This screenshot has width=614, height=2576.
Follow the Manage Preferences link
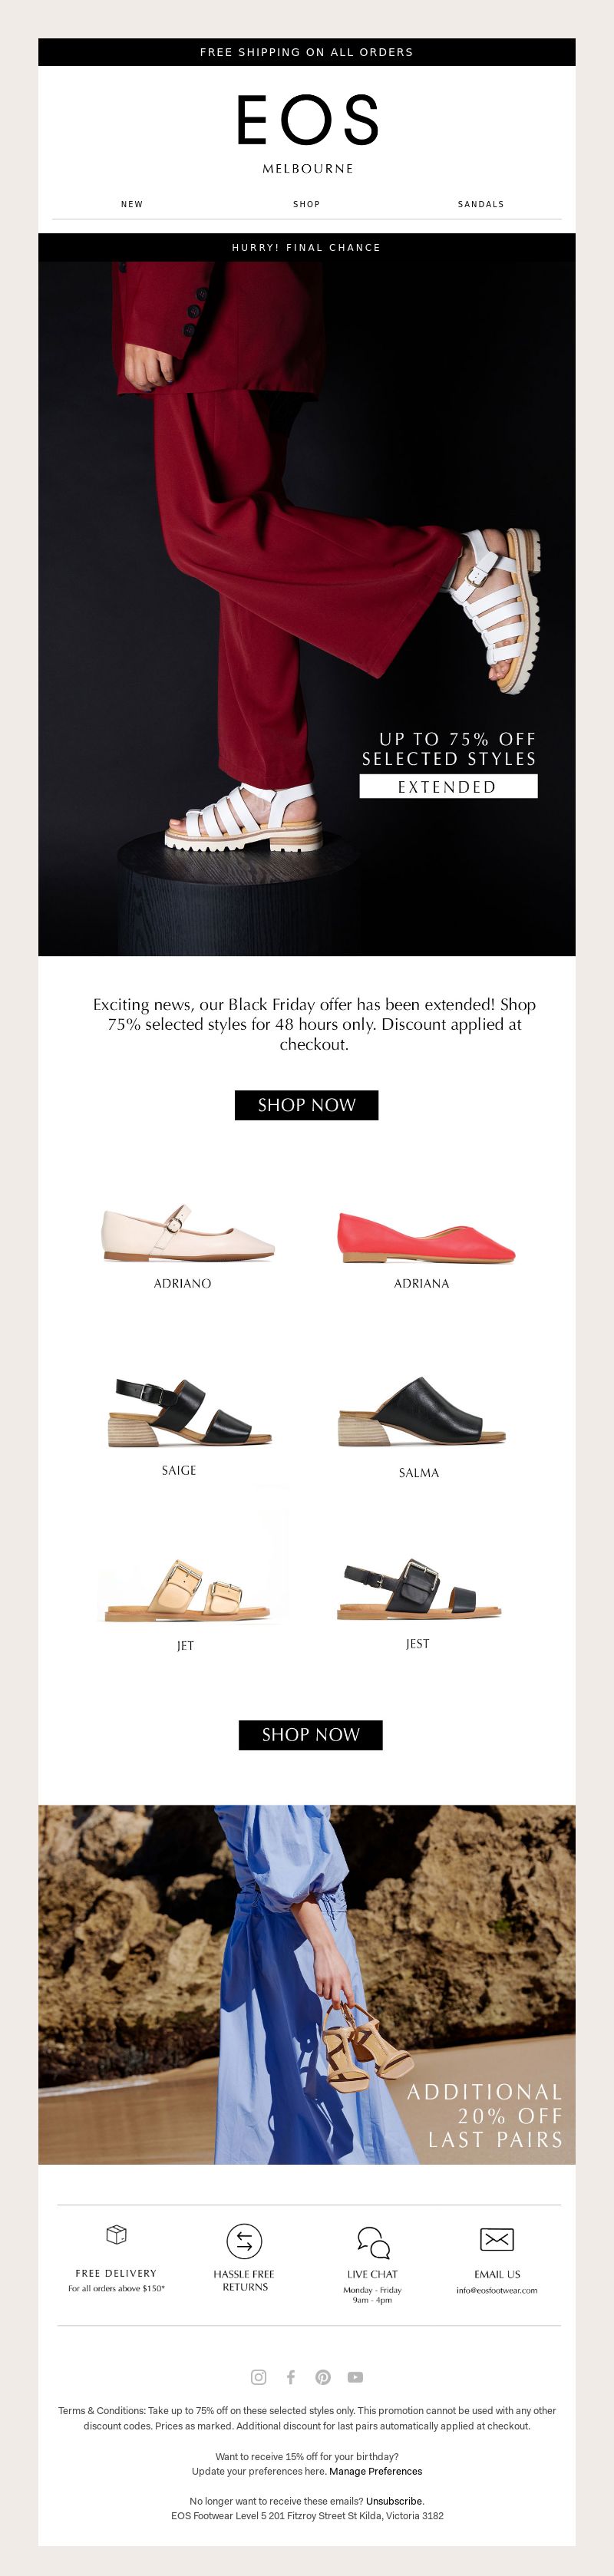(x=376, y=2471)
